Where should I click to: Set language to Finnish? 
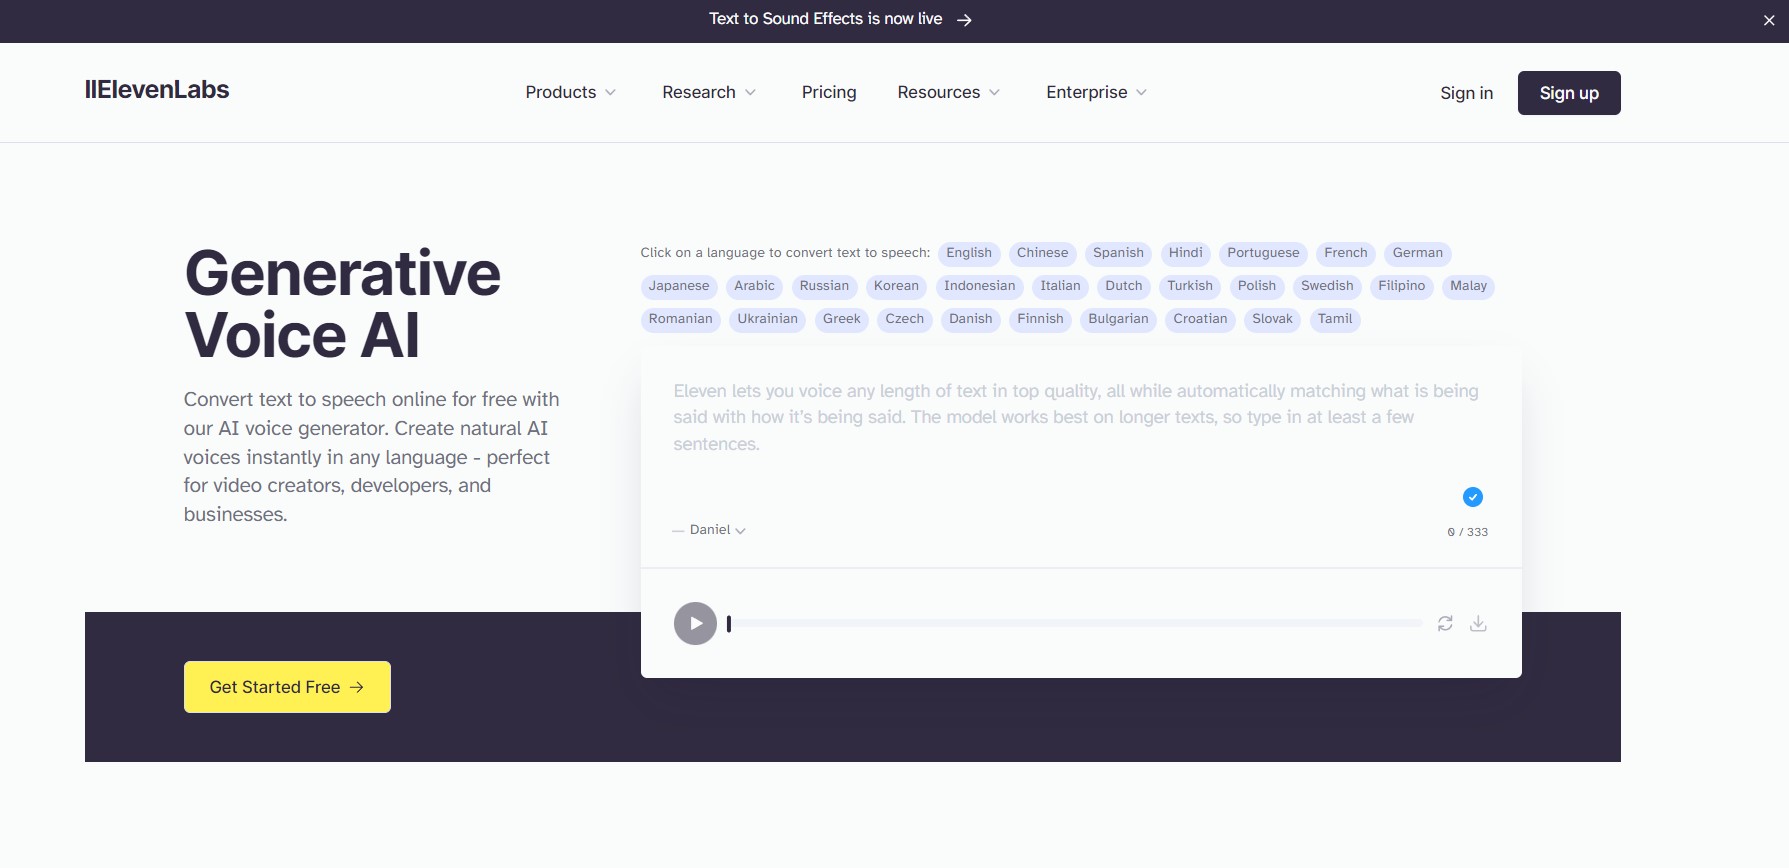(x=1040, y=319)
